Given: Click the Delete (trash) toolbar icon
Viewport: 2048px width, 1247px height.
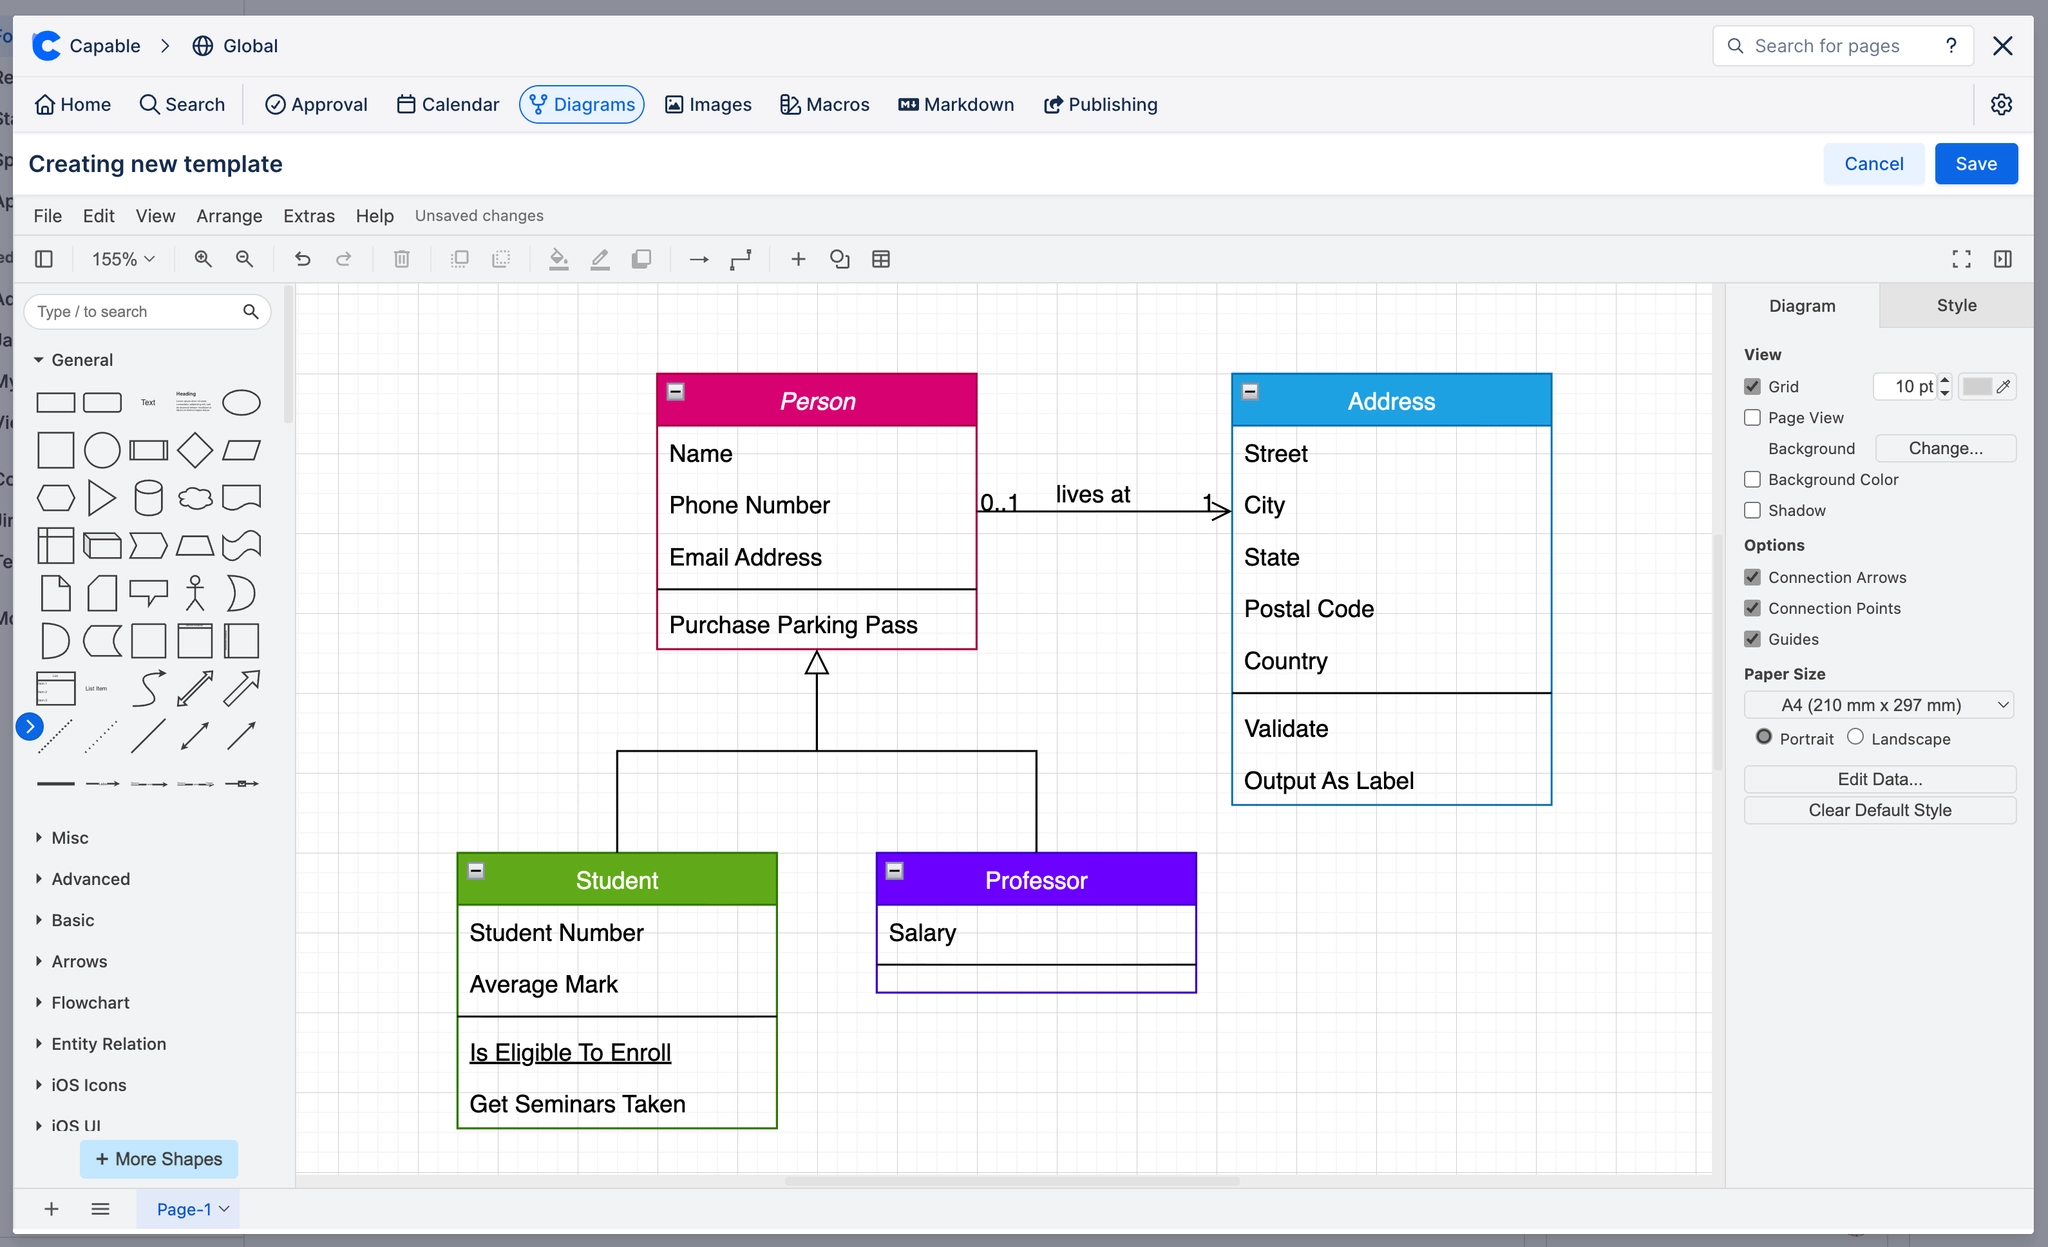Looking at the screenshot, I should [401, 258].
